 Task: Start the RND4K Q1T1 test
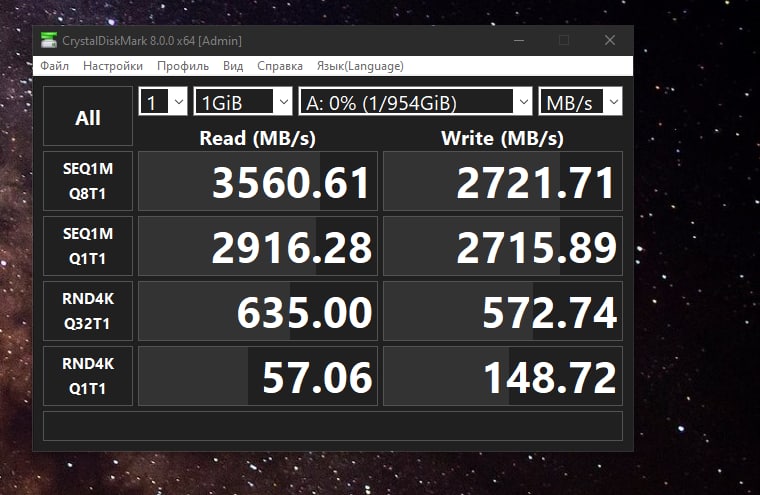point(88,376)
